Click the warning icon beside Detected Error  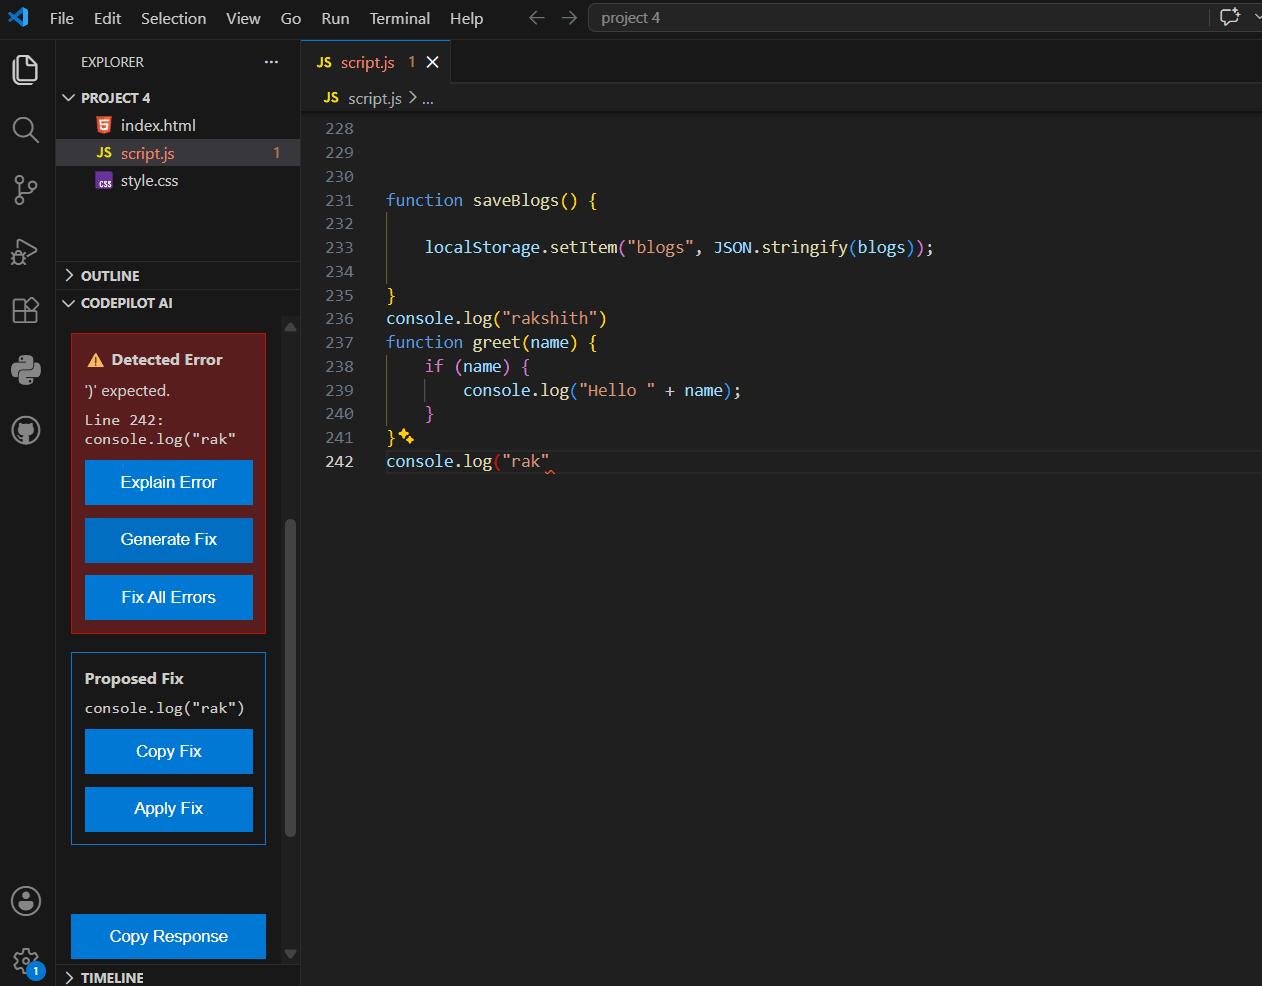pyautogui.click(x=96, y=360)
